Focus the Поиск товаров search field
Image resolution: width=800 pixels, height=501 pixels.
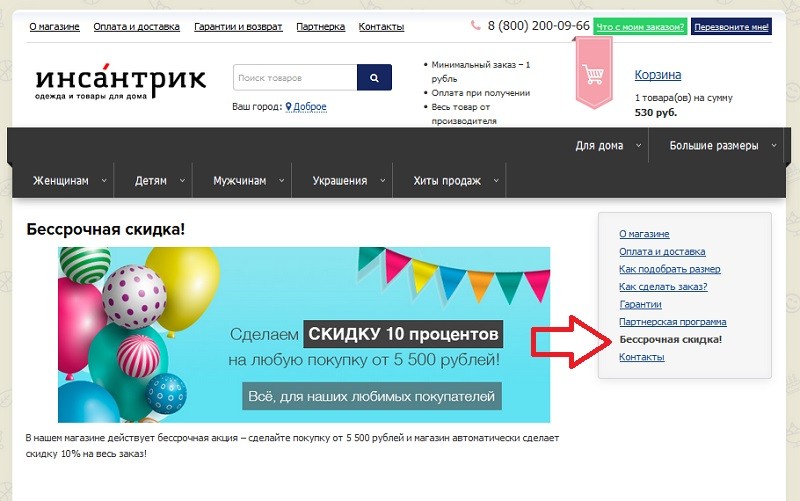[295, 78]
